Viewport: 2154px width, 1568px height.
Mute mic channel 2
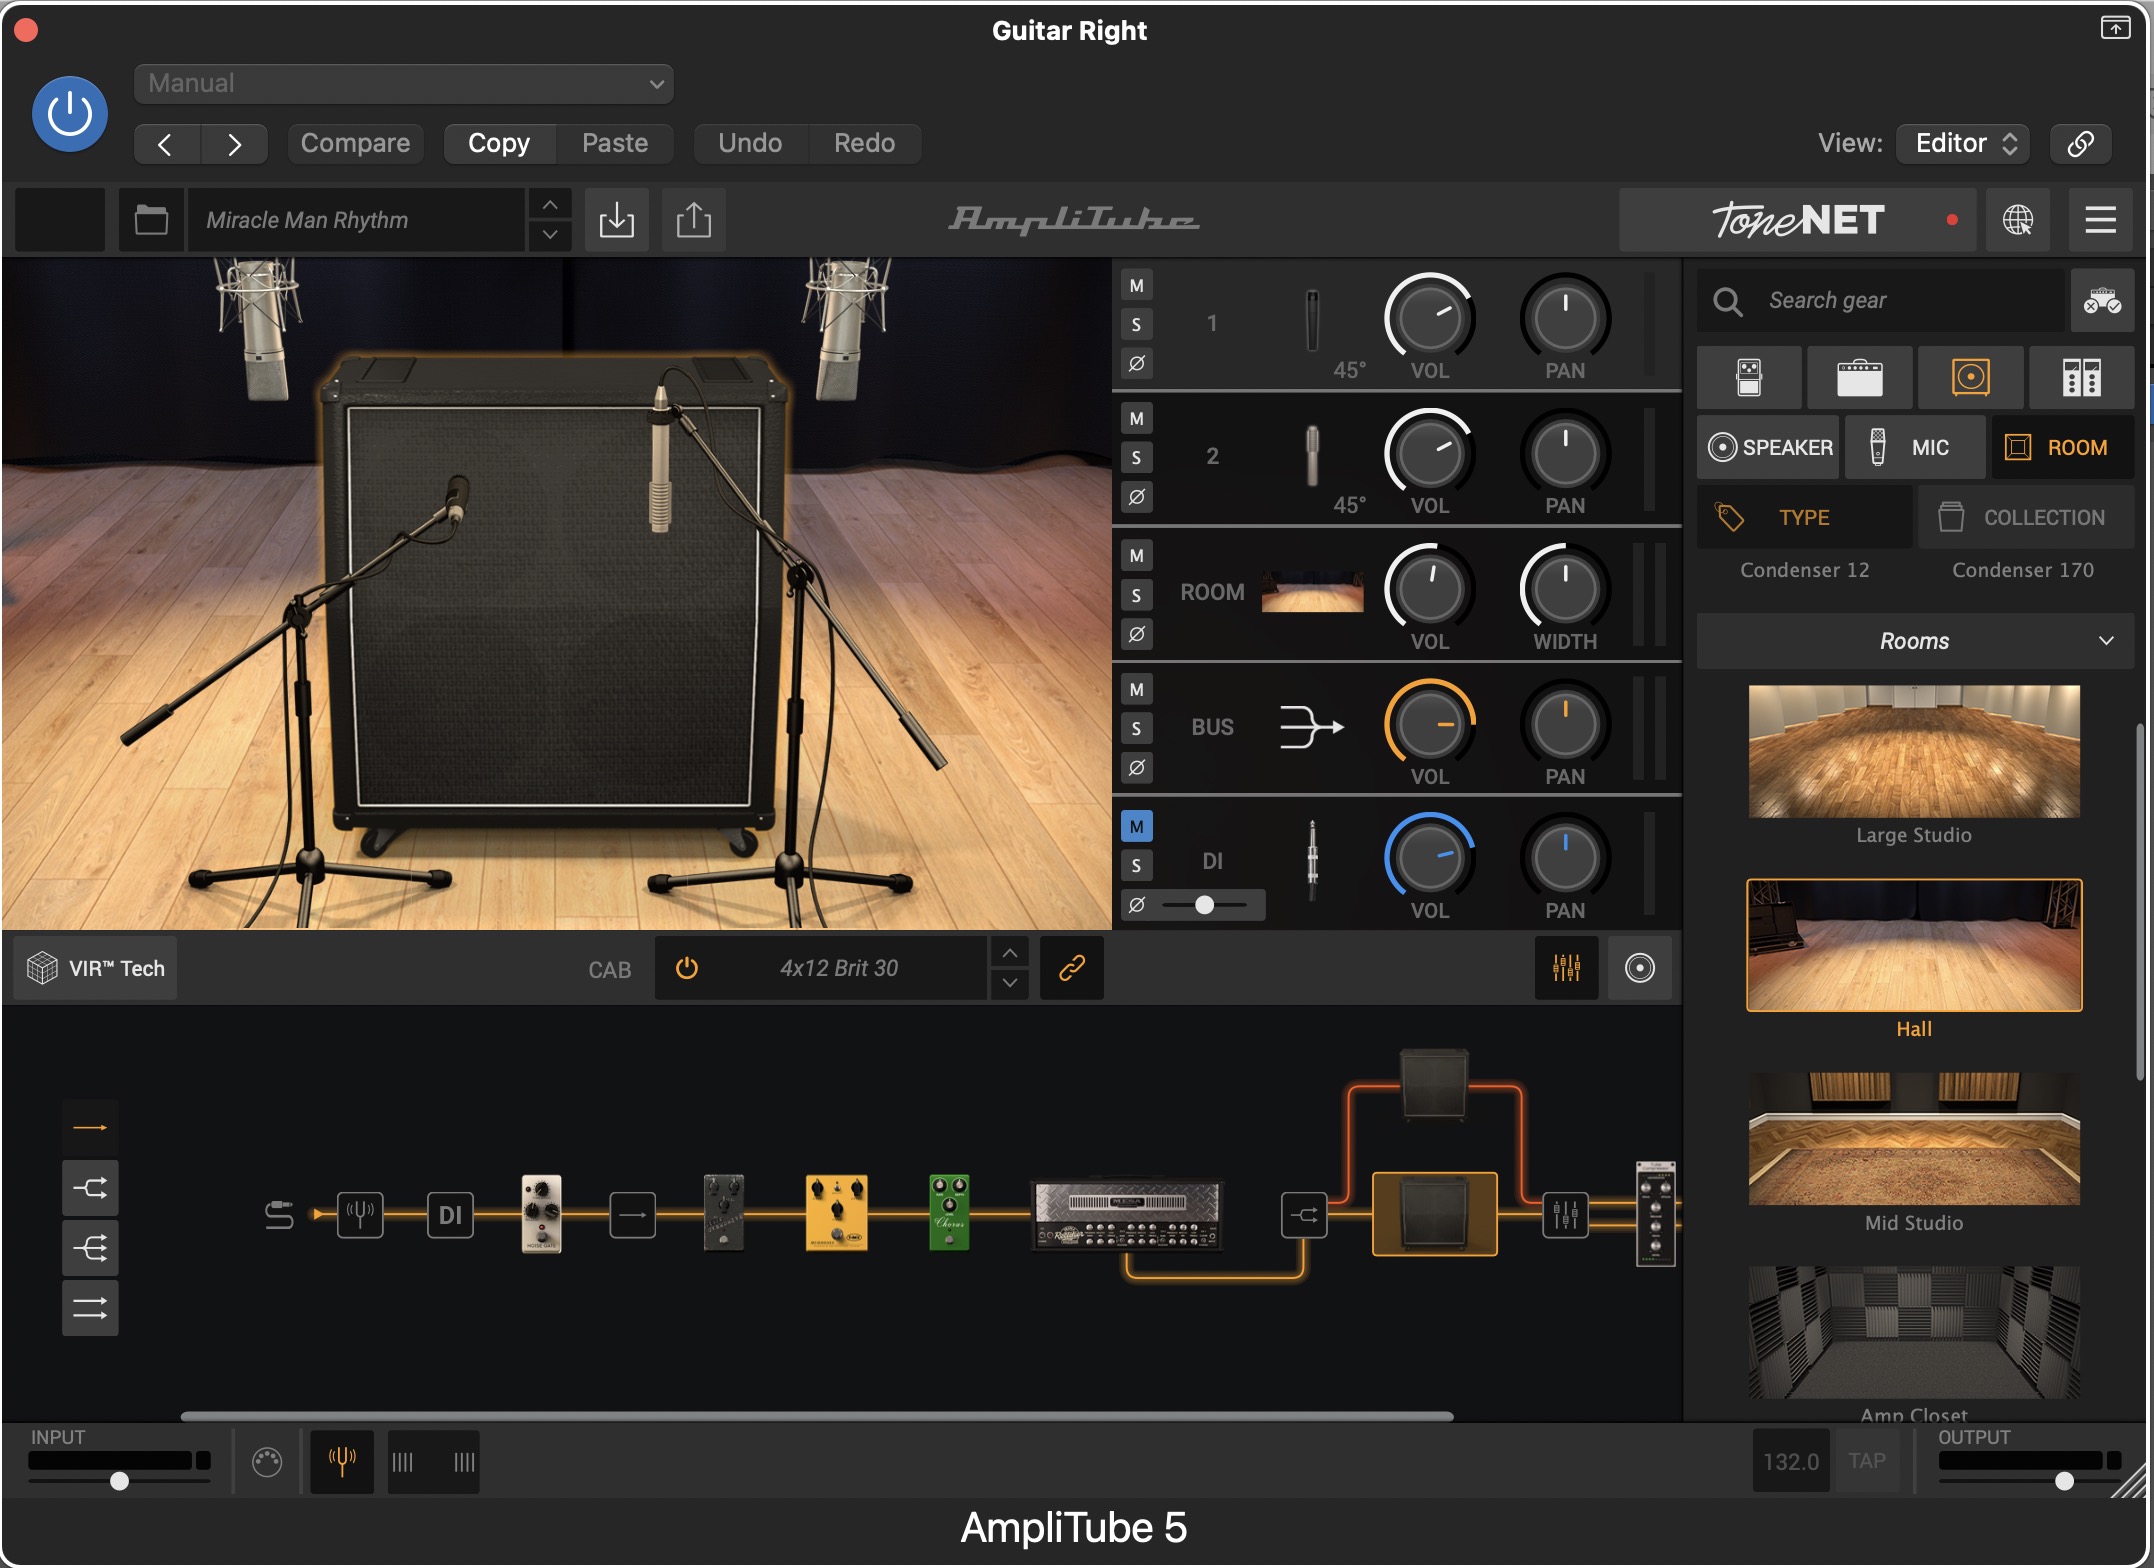click(x=1137, y=419)
